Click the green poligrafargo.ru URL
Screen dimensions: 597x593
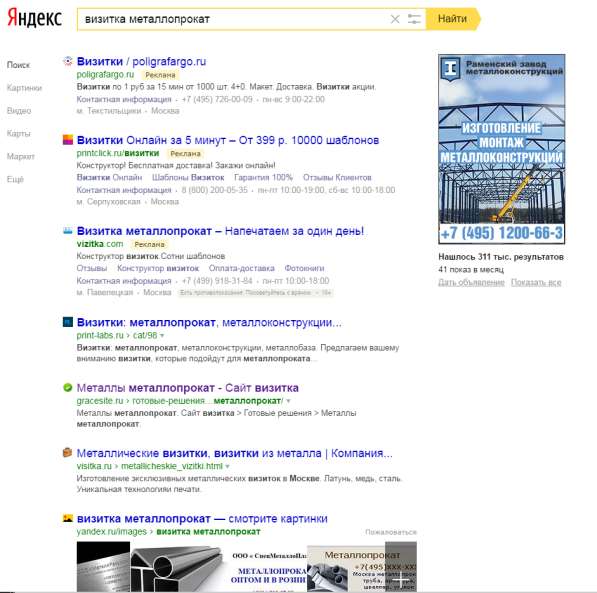point(105,75)
